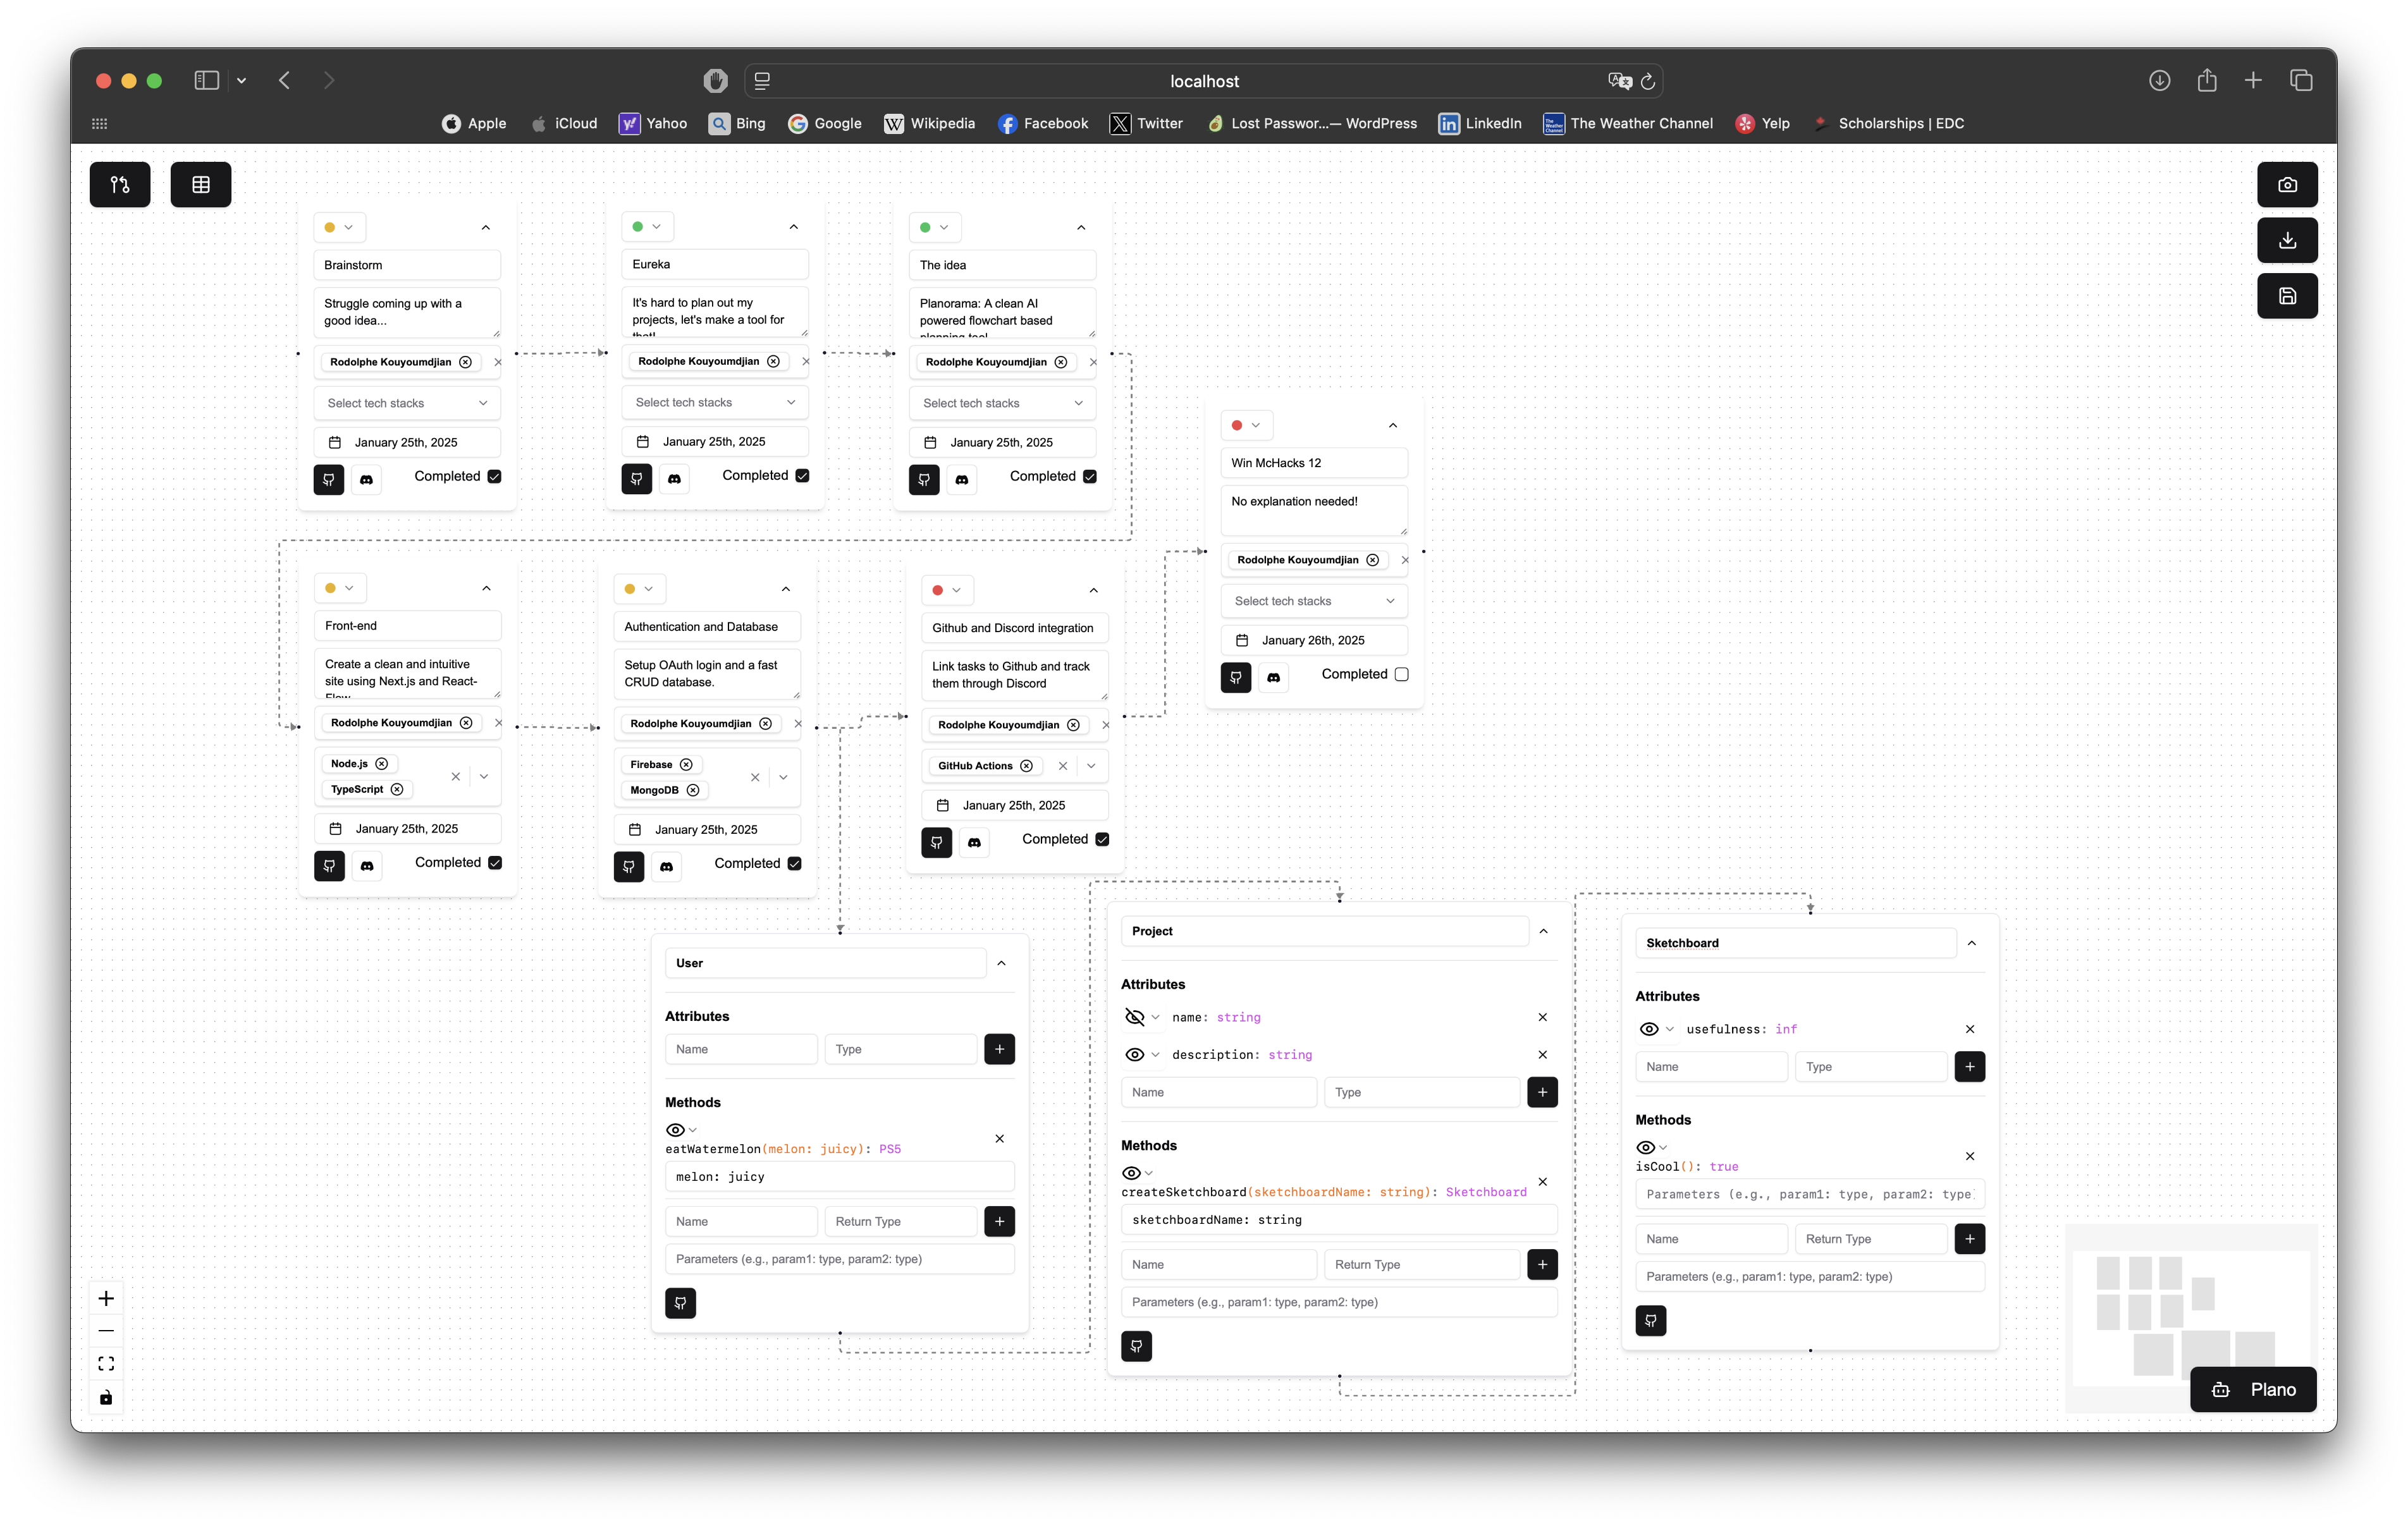The width and height of the screenshot is (2408, 1526).
Task: Click the git branch icon button
Action: 120,185
